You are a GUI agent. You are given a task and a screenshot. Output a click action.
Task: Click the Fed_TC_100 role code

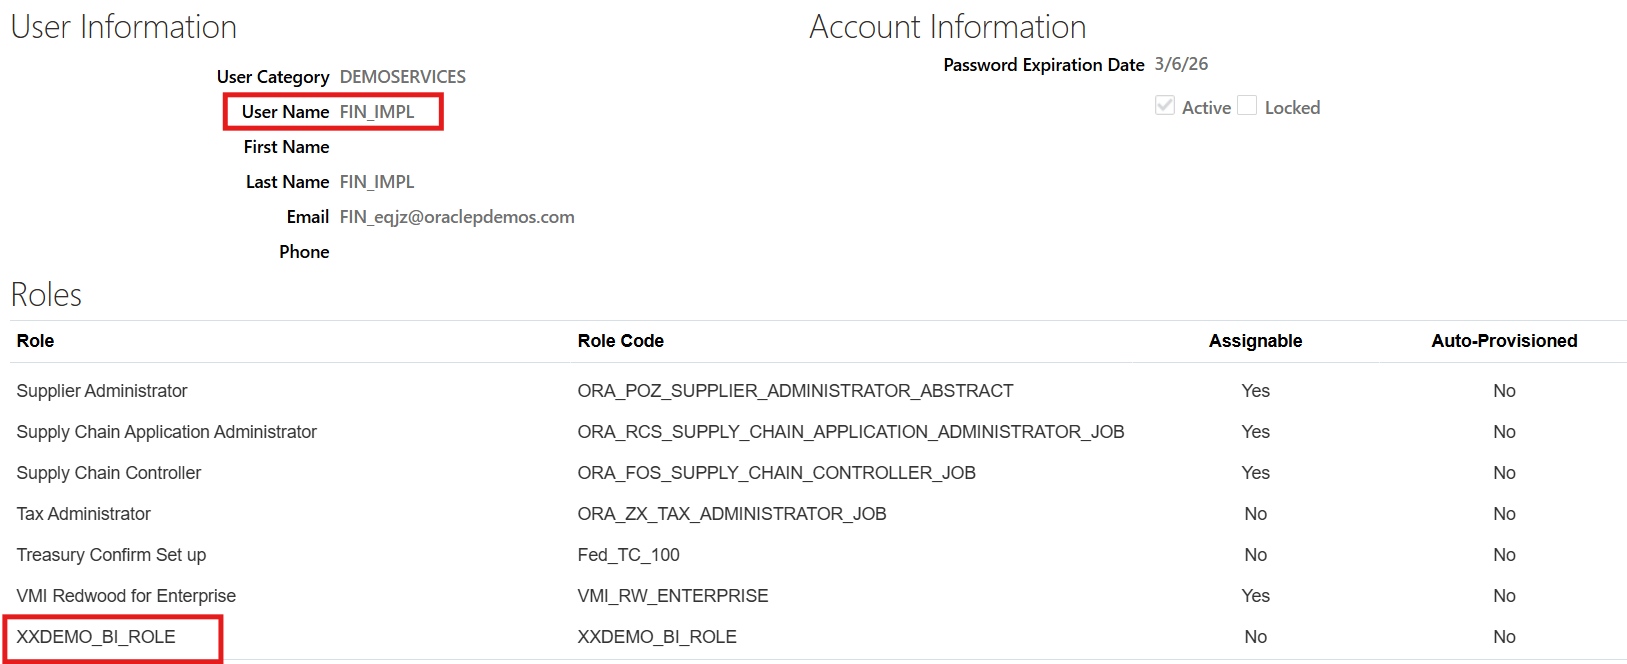628,555
